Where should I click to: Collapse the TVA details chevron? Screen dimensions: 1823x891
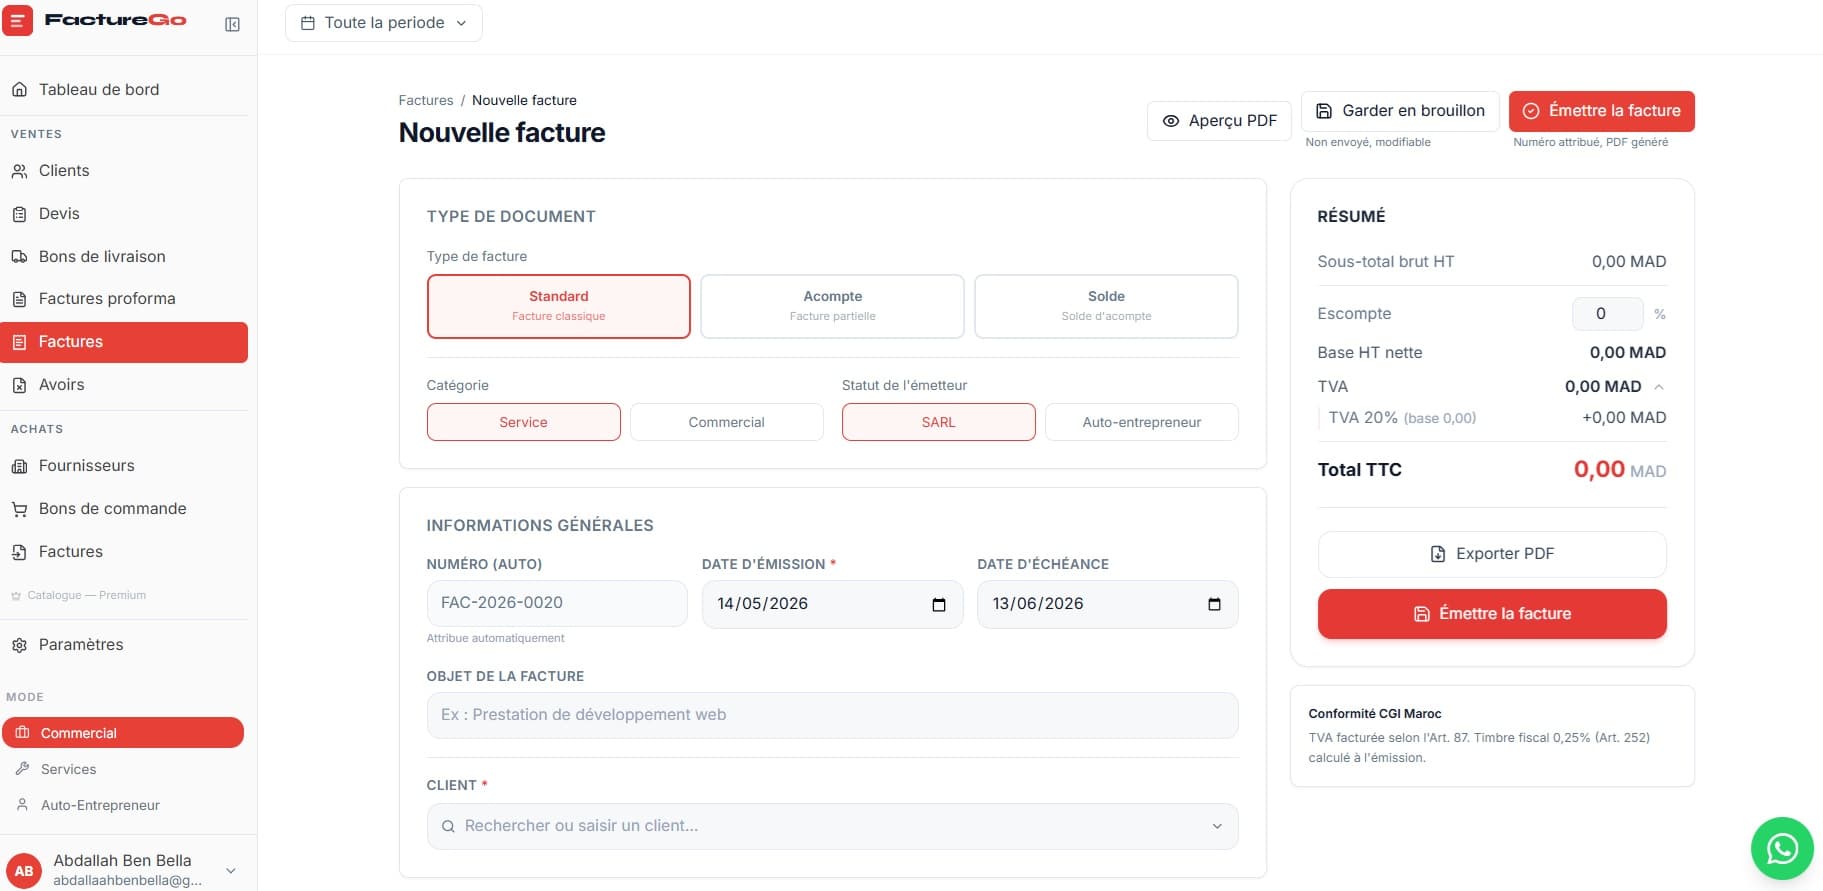1659,387
